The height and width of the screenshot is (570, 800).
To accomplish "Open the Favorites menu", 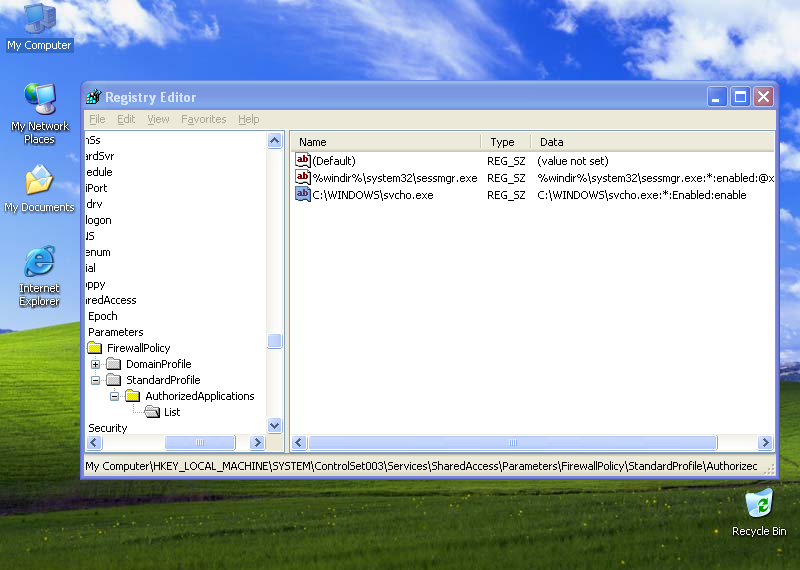I will (204, 119).
